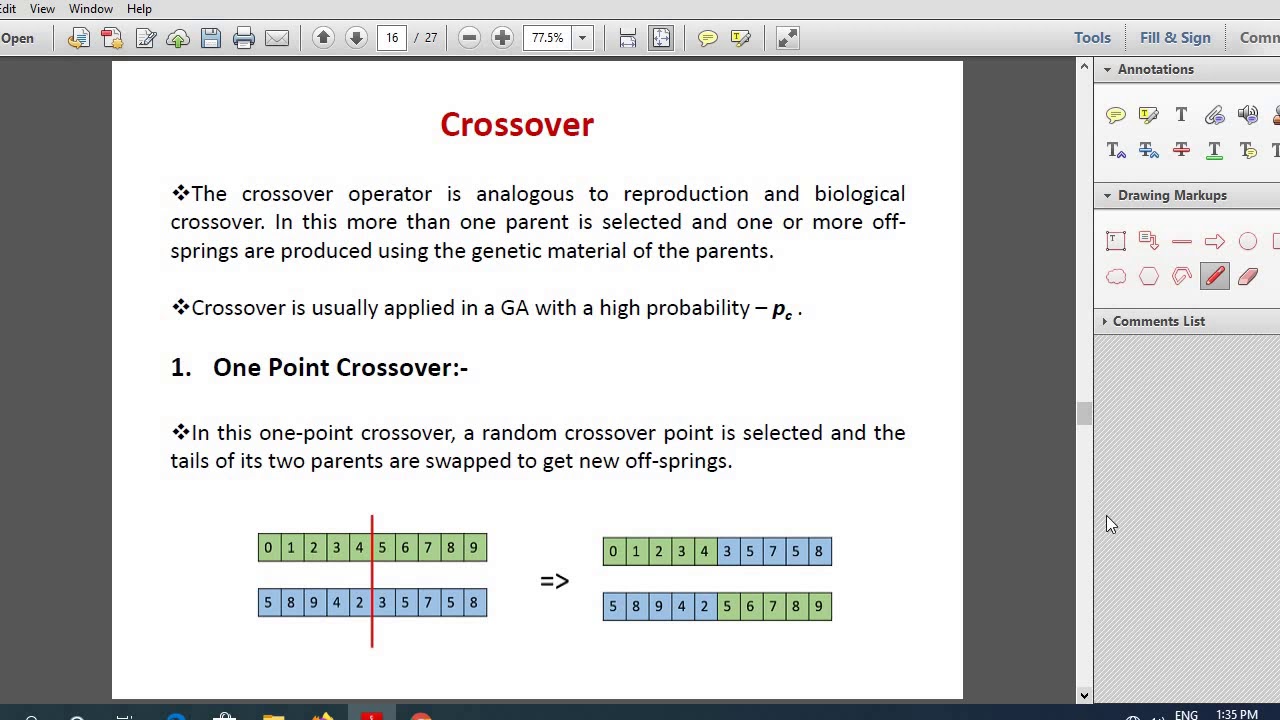Switch to read mode expand icon
1280x720 pixels.
click(788, 38)
